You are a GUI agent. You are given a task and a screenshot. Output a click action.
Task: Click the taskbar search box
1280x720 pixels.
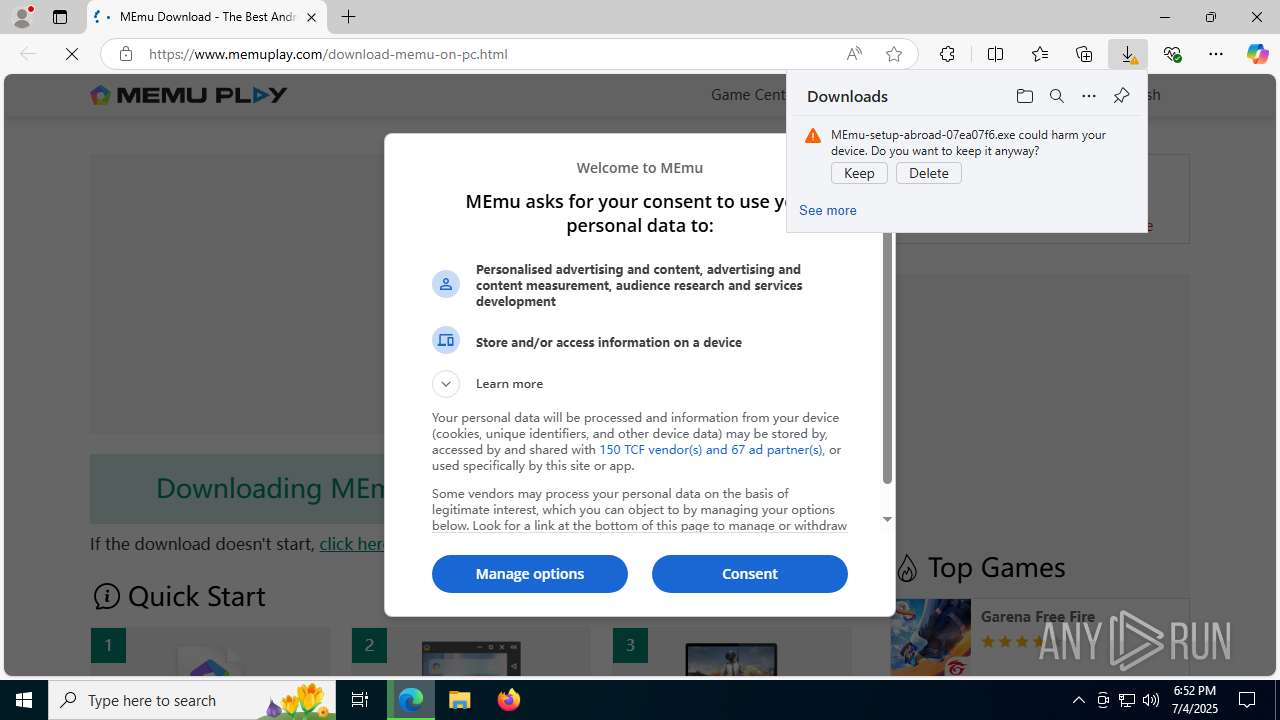[193, 700]
